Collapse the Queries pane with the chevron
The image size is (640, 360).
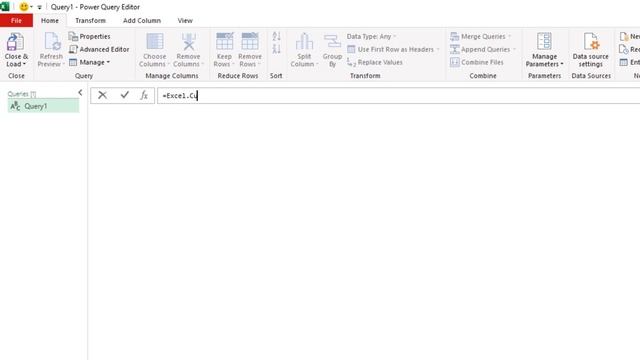80,93
